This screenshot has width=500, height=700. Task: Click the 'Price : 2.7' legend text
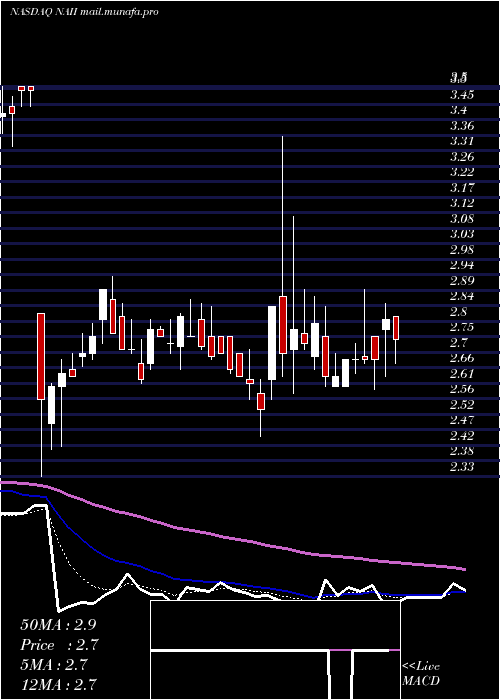coord(59,645)
